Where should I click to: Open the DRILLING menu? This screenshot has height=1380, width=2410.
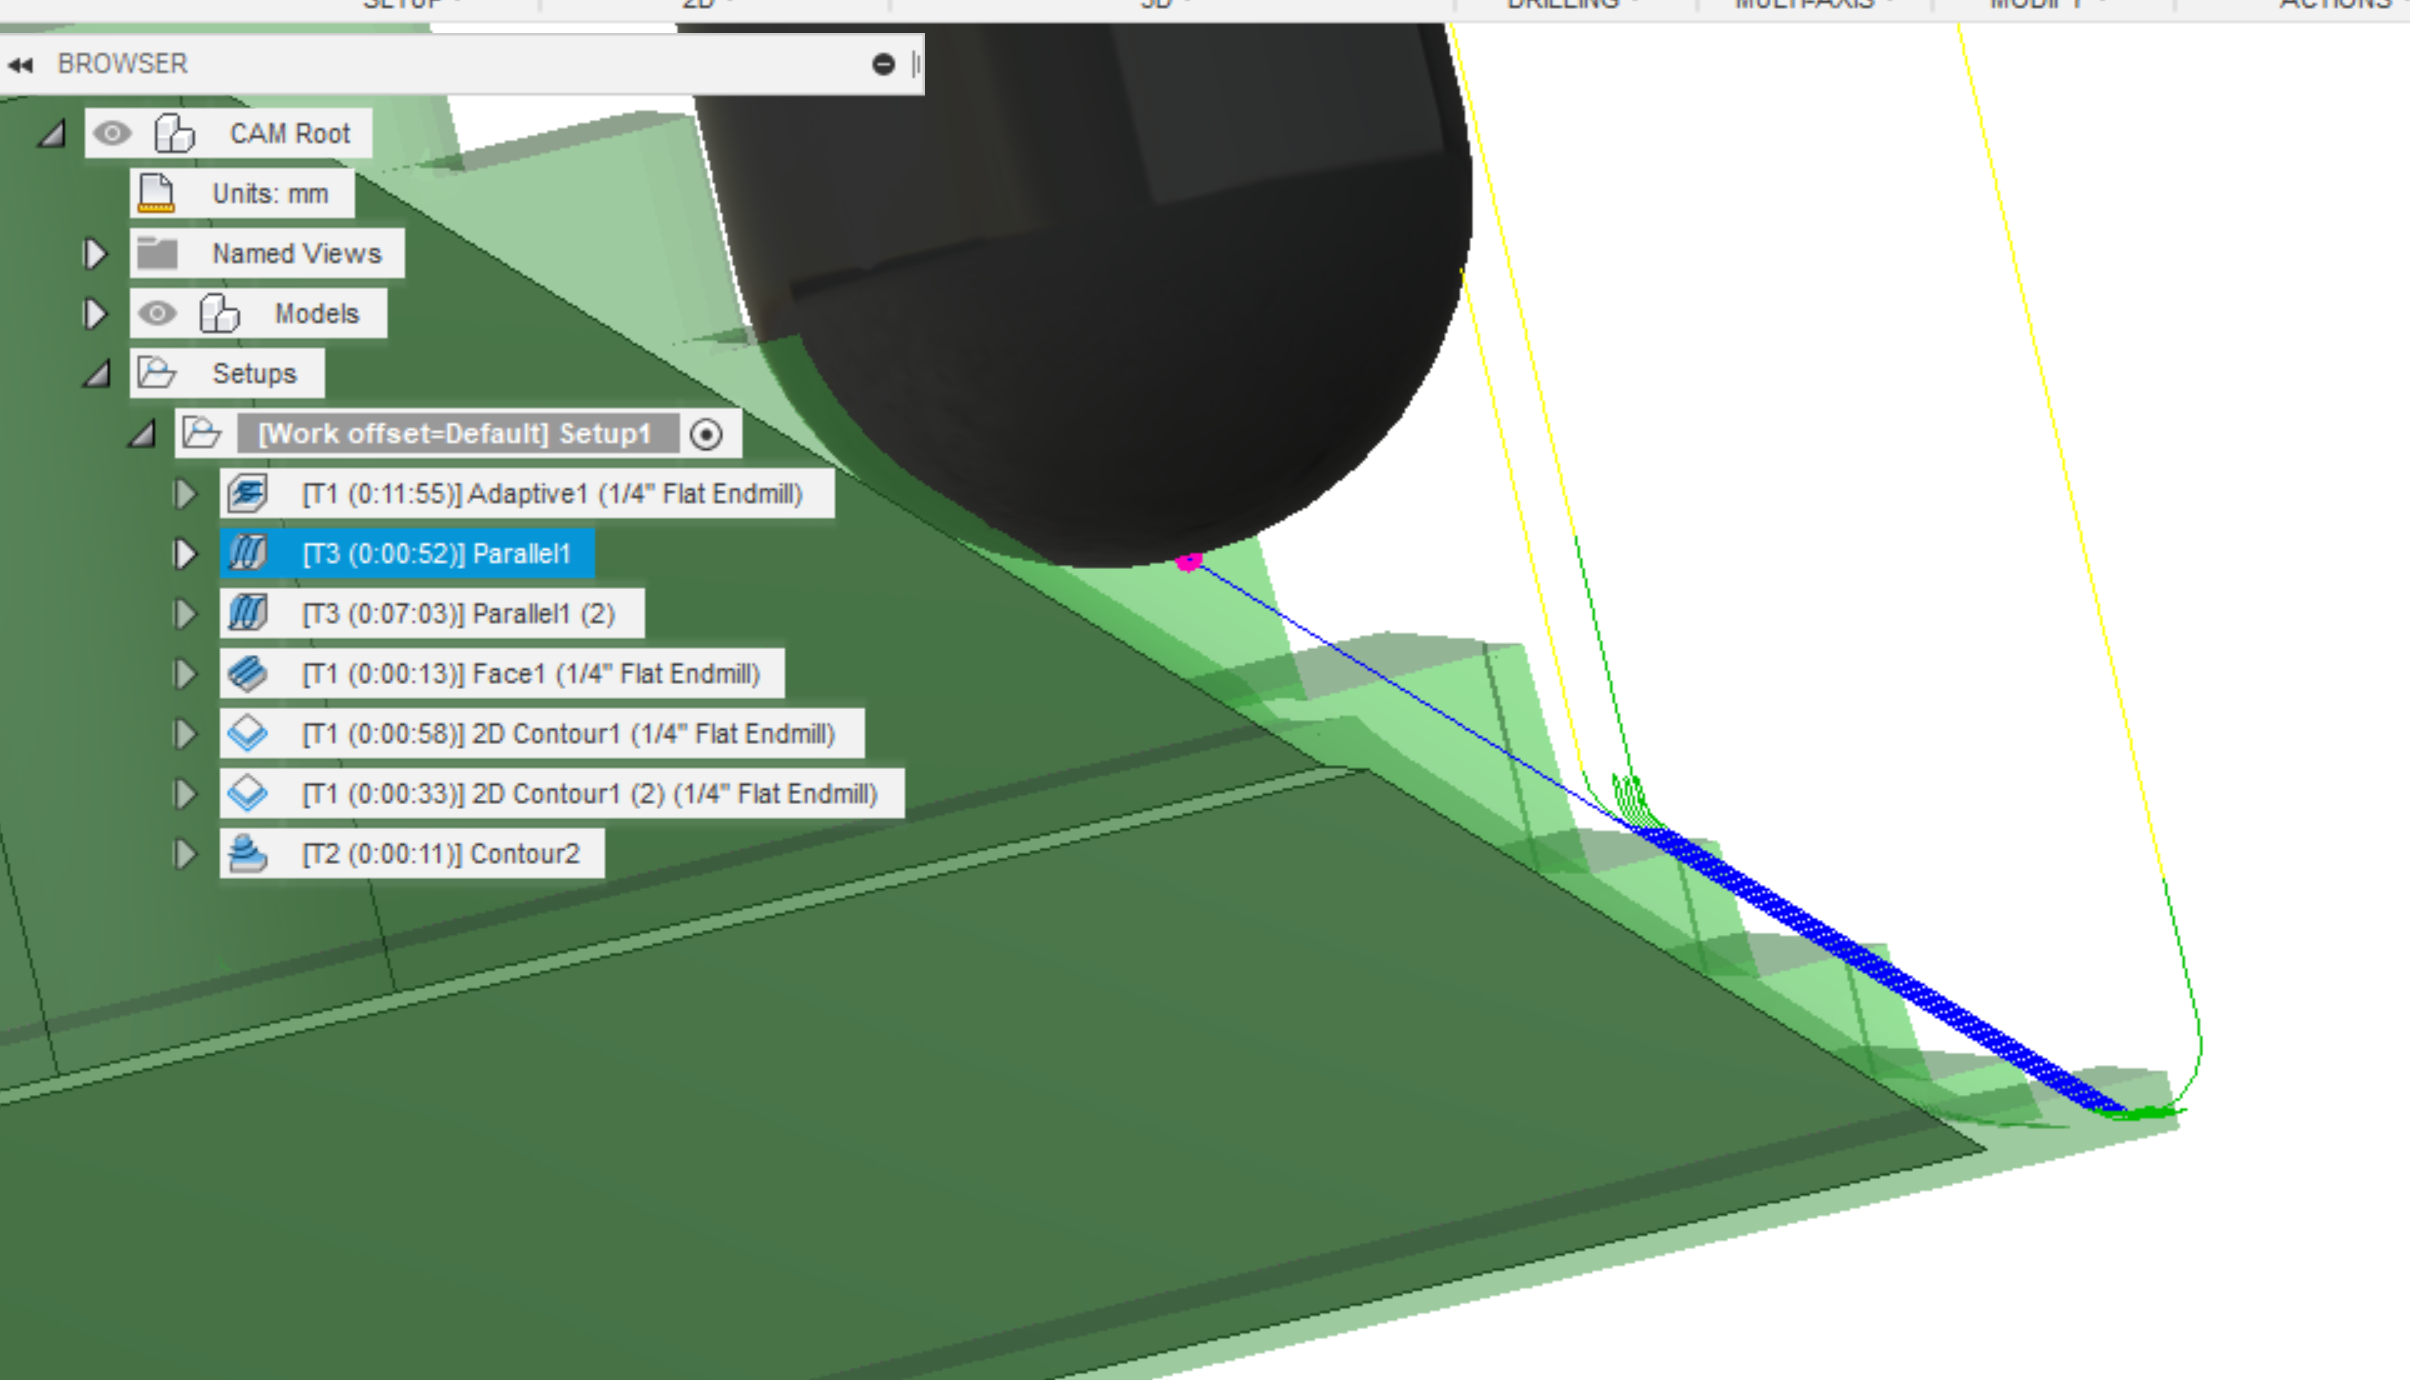(1563, 5)
